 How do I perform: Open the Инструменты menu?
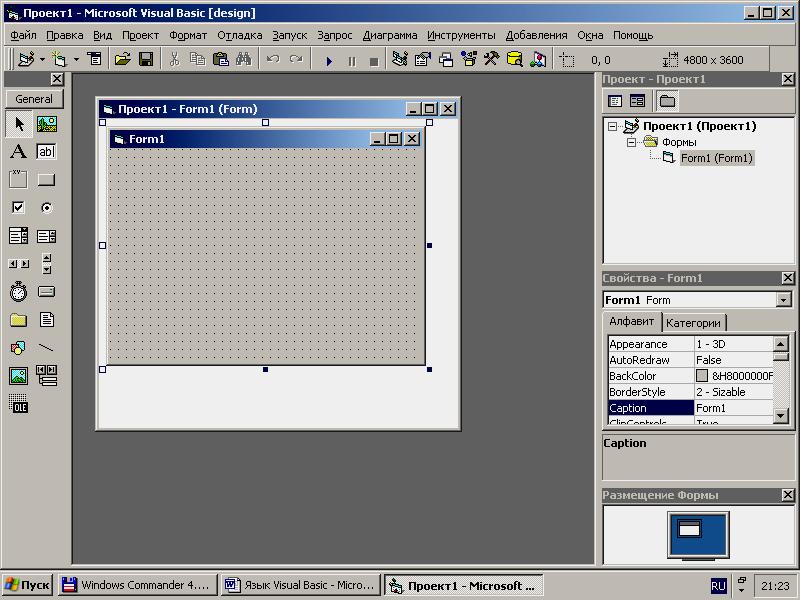461,35
